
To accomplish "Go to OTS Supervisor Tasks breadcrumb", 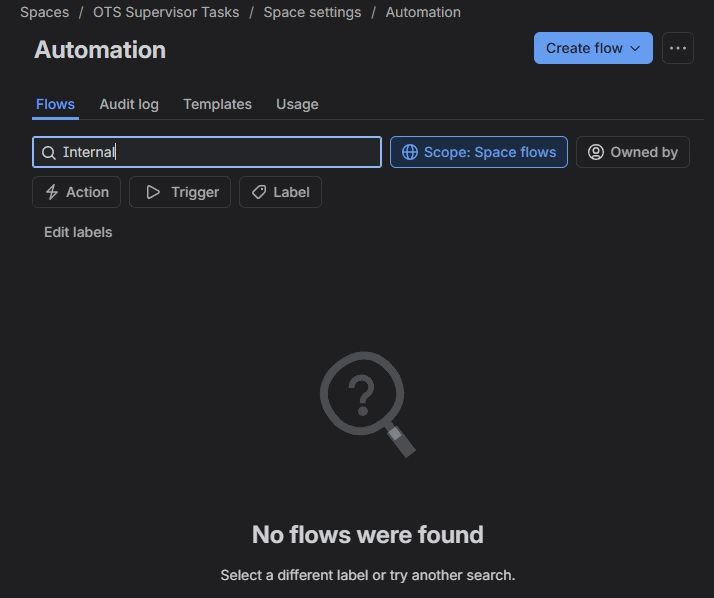I will [166, 12].
